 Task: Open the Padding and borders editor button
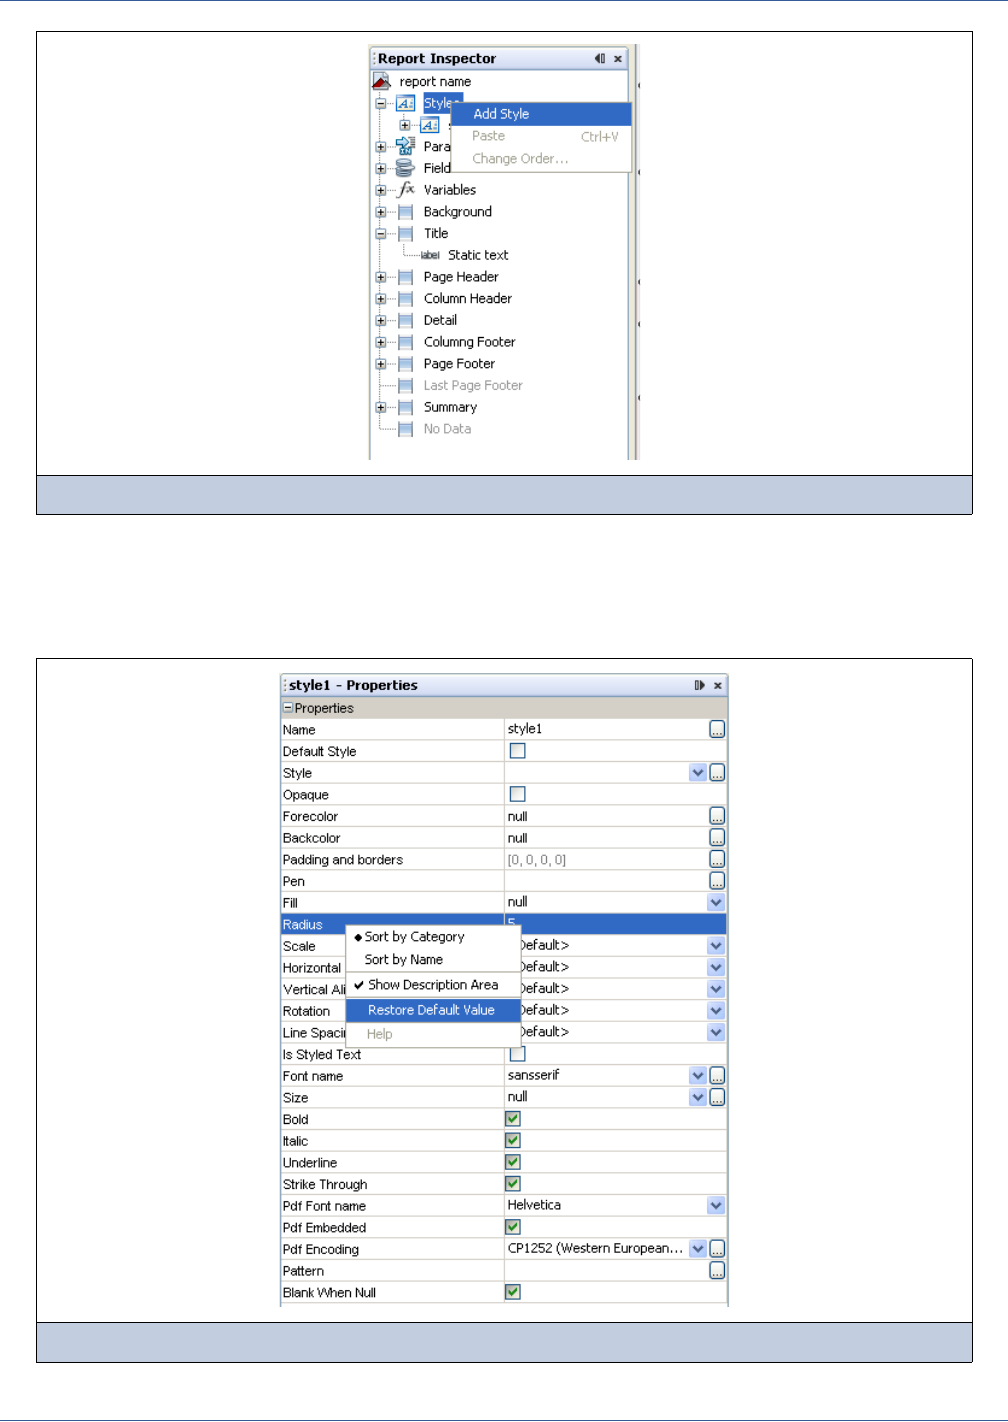coord(717,860)
